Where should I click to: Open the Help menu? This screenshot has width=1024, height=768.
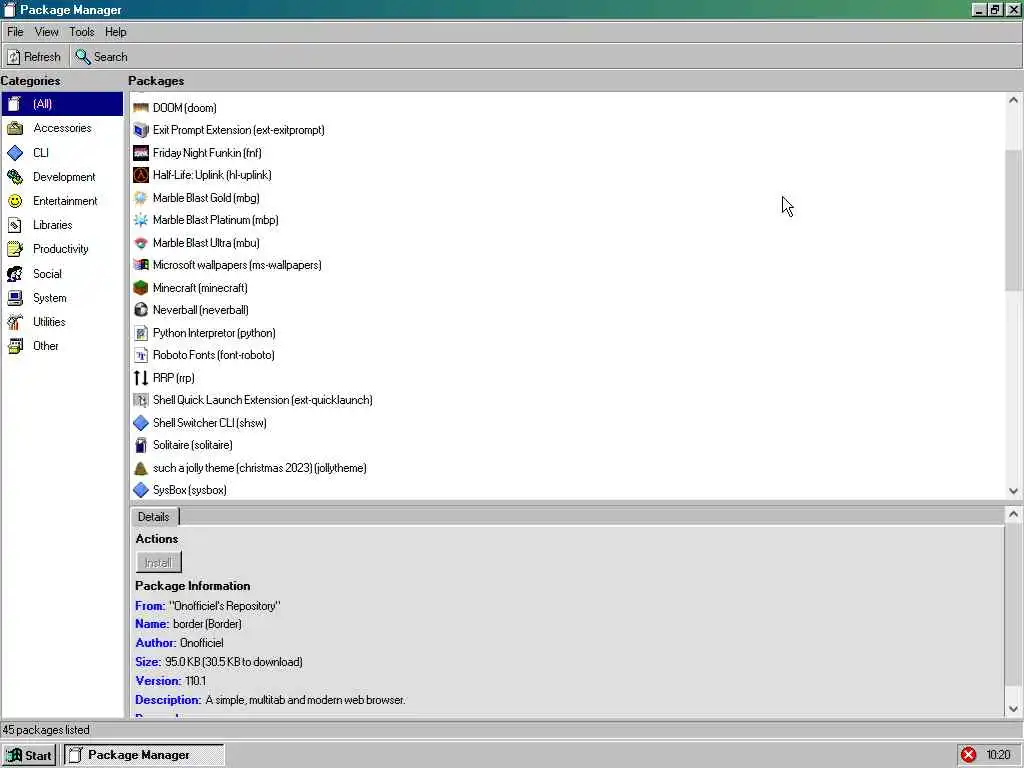[116, 32]
